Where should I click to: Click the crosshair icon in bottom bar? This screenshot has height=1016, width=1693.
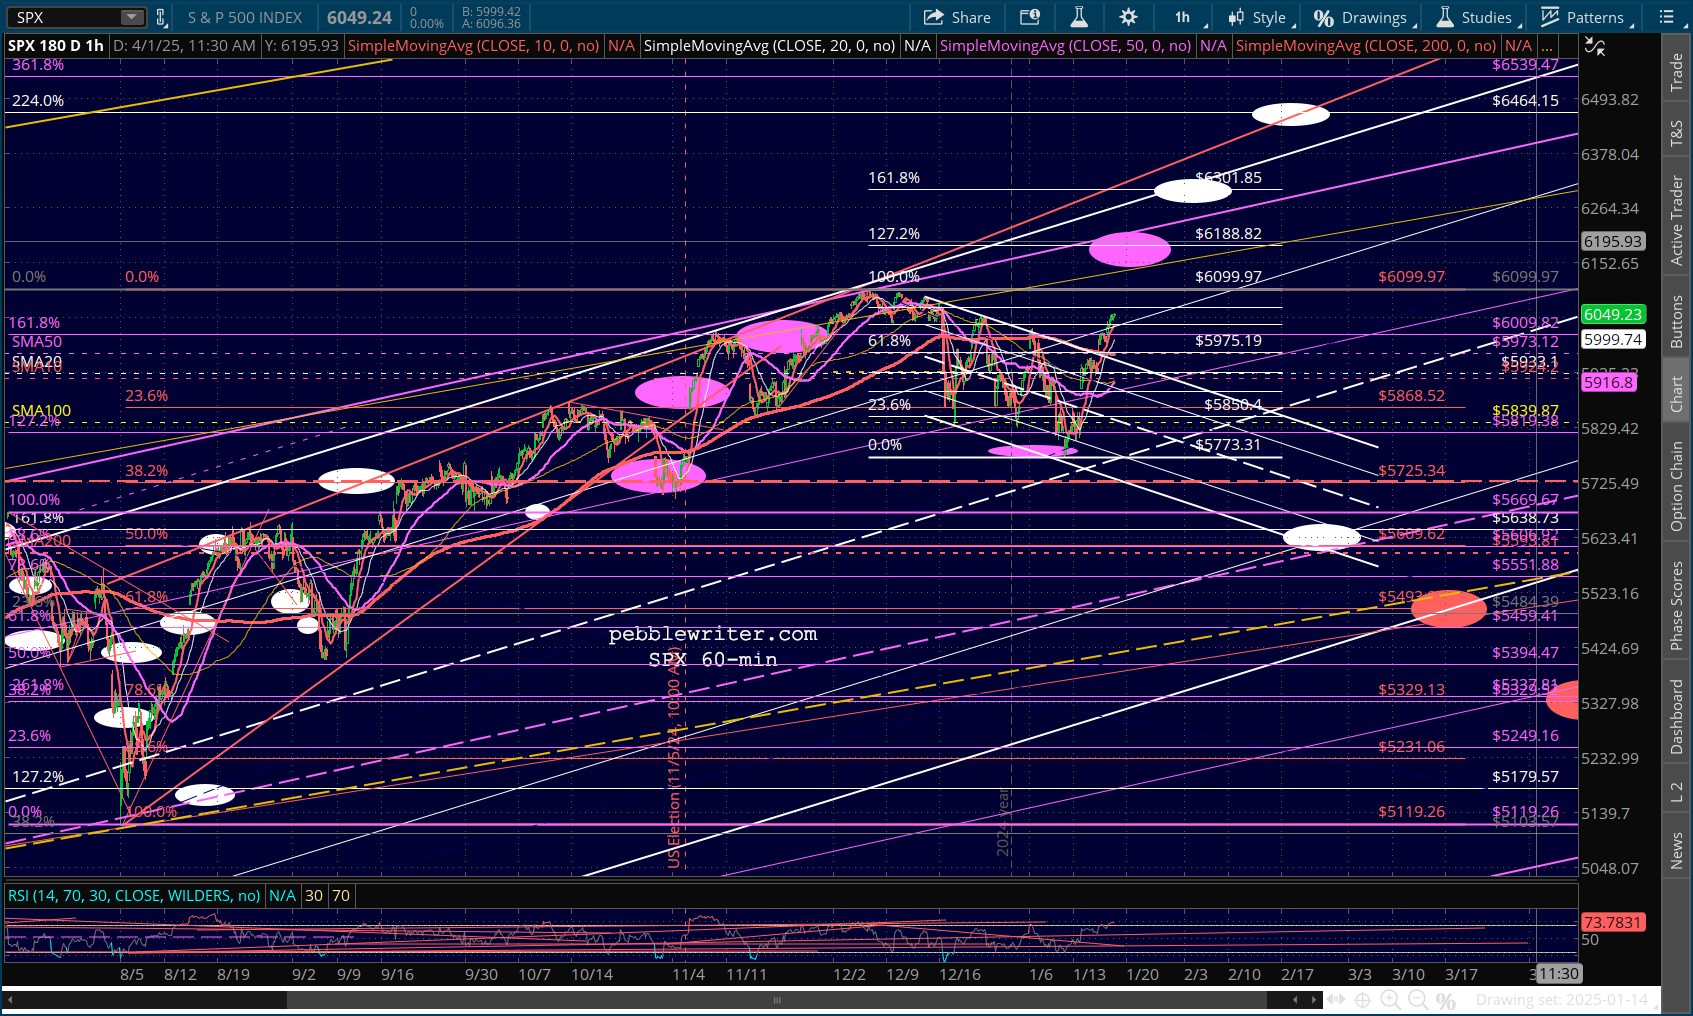[1362, 1000]
